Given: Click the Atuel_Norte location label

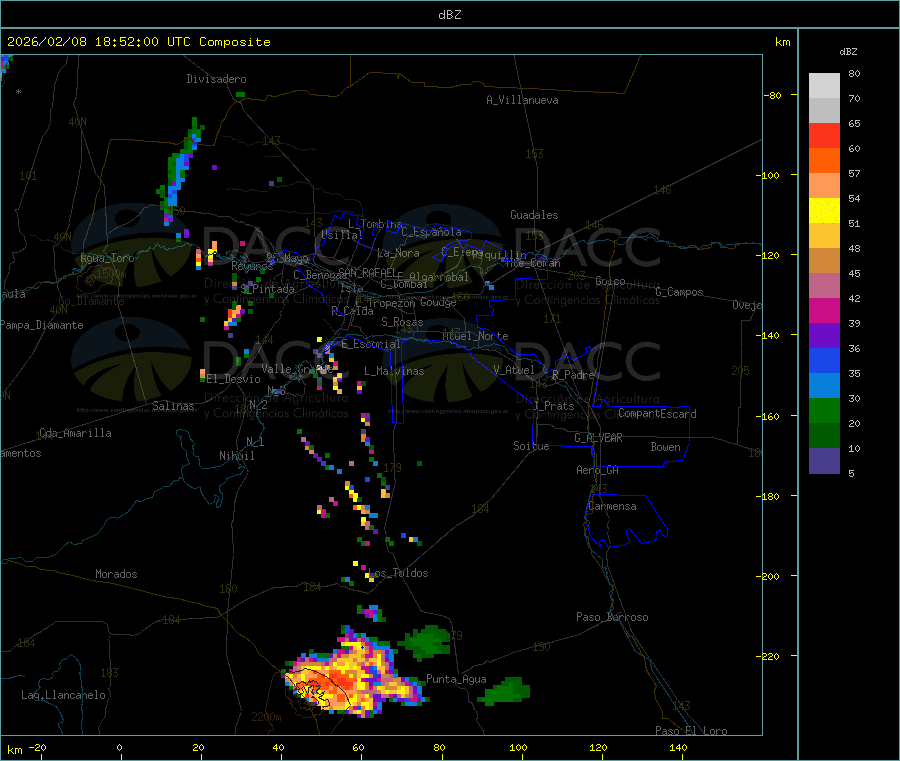Looking at the screenshot, I should (x=475, y=336).
